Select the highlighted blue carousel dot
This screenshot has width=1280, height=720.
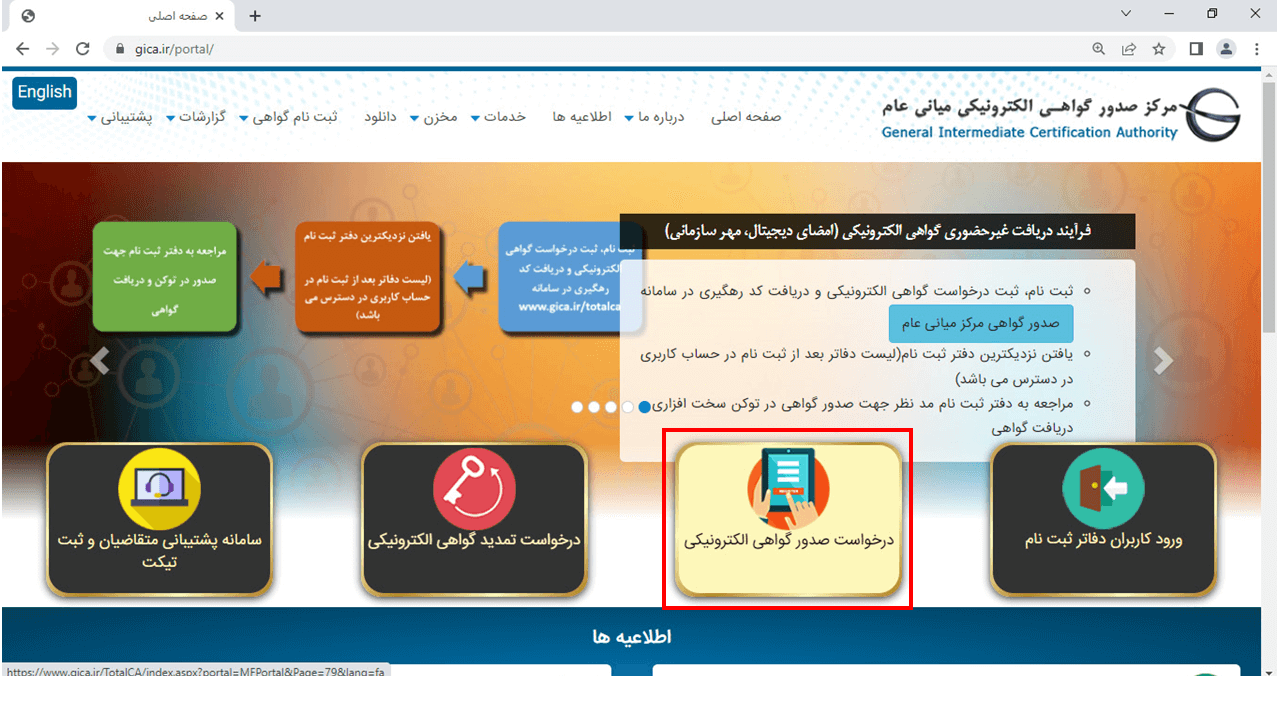coord(645,407)
